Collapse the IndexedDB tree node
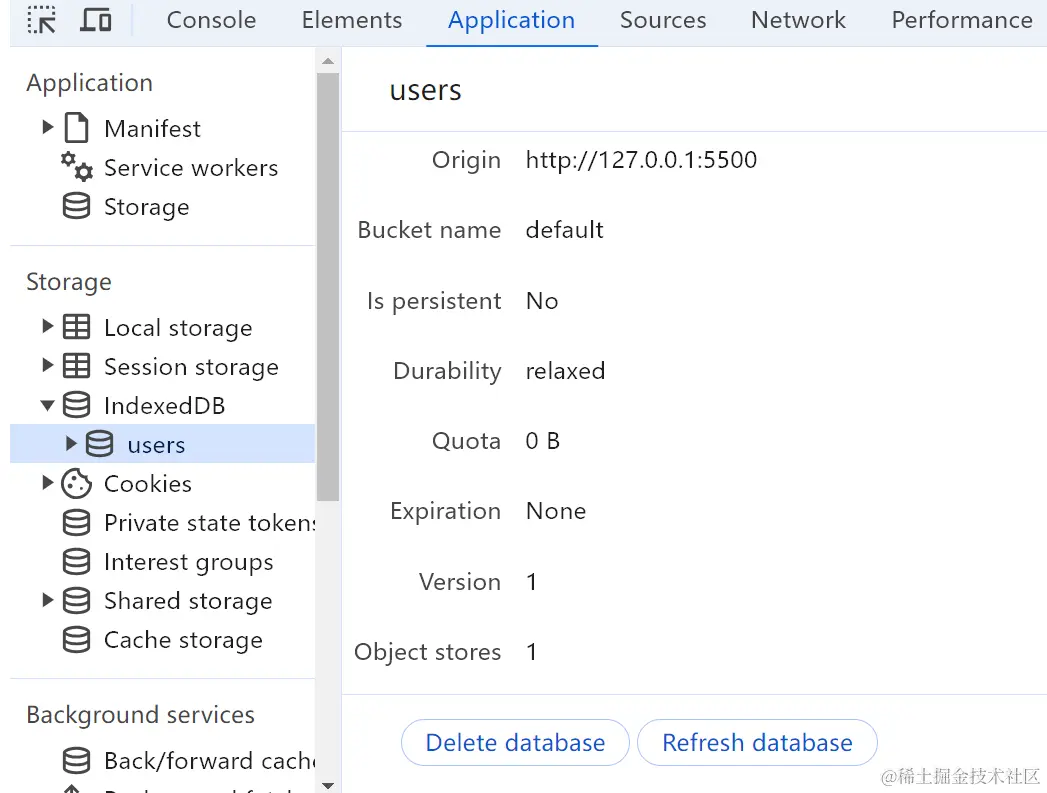This screenshot has width=1047, height=793. pos(47,406)
